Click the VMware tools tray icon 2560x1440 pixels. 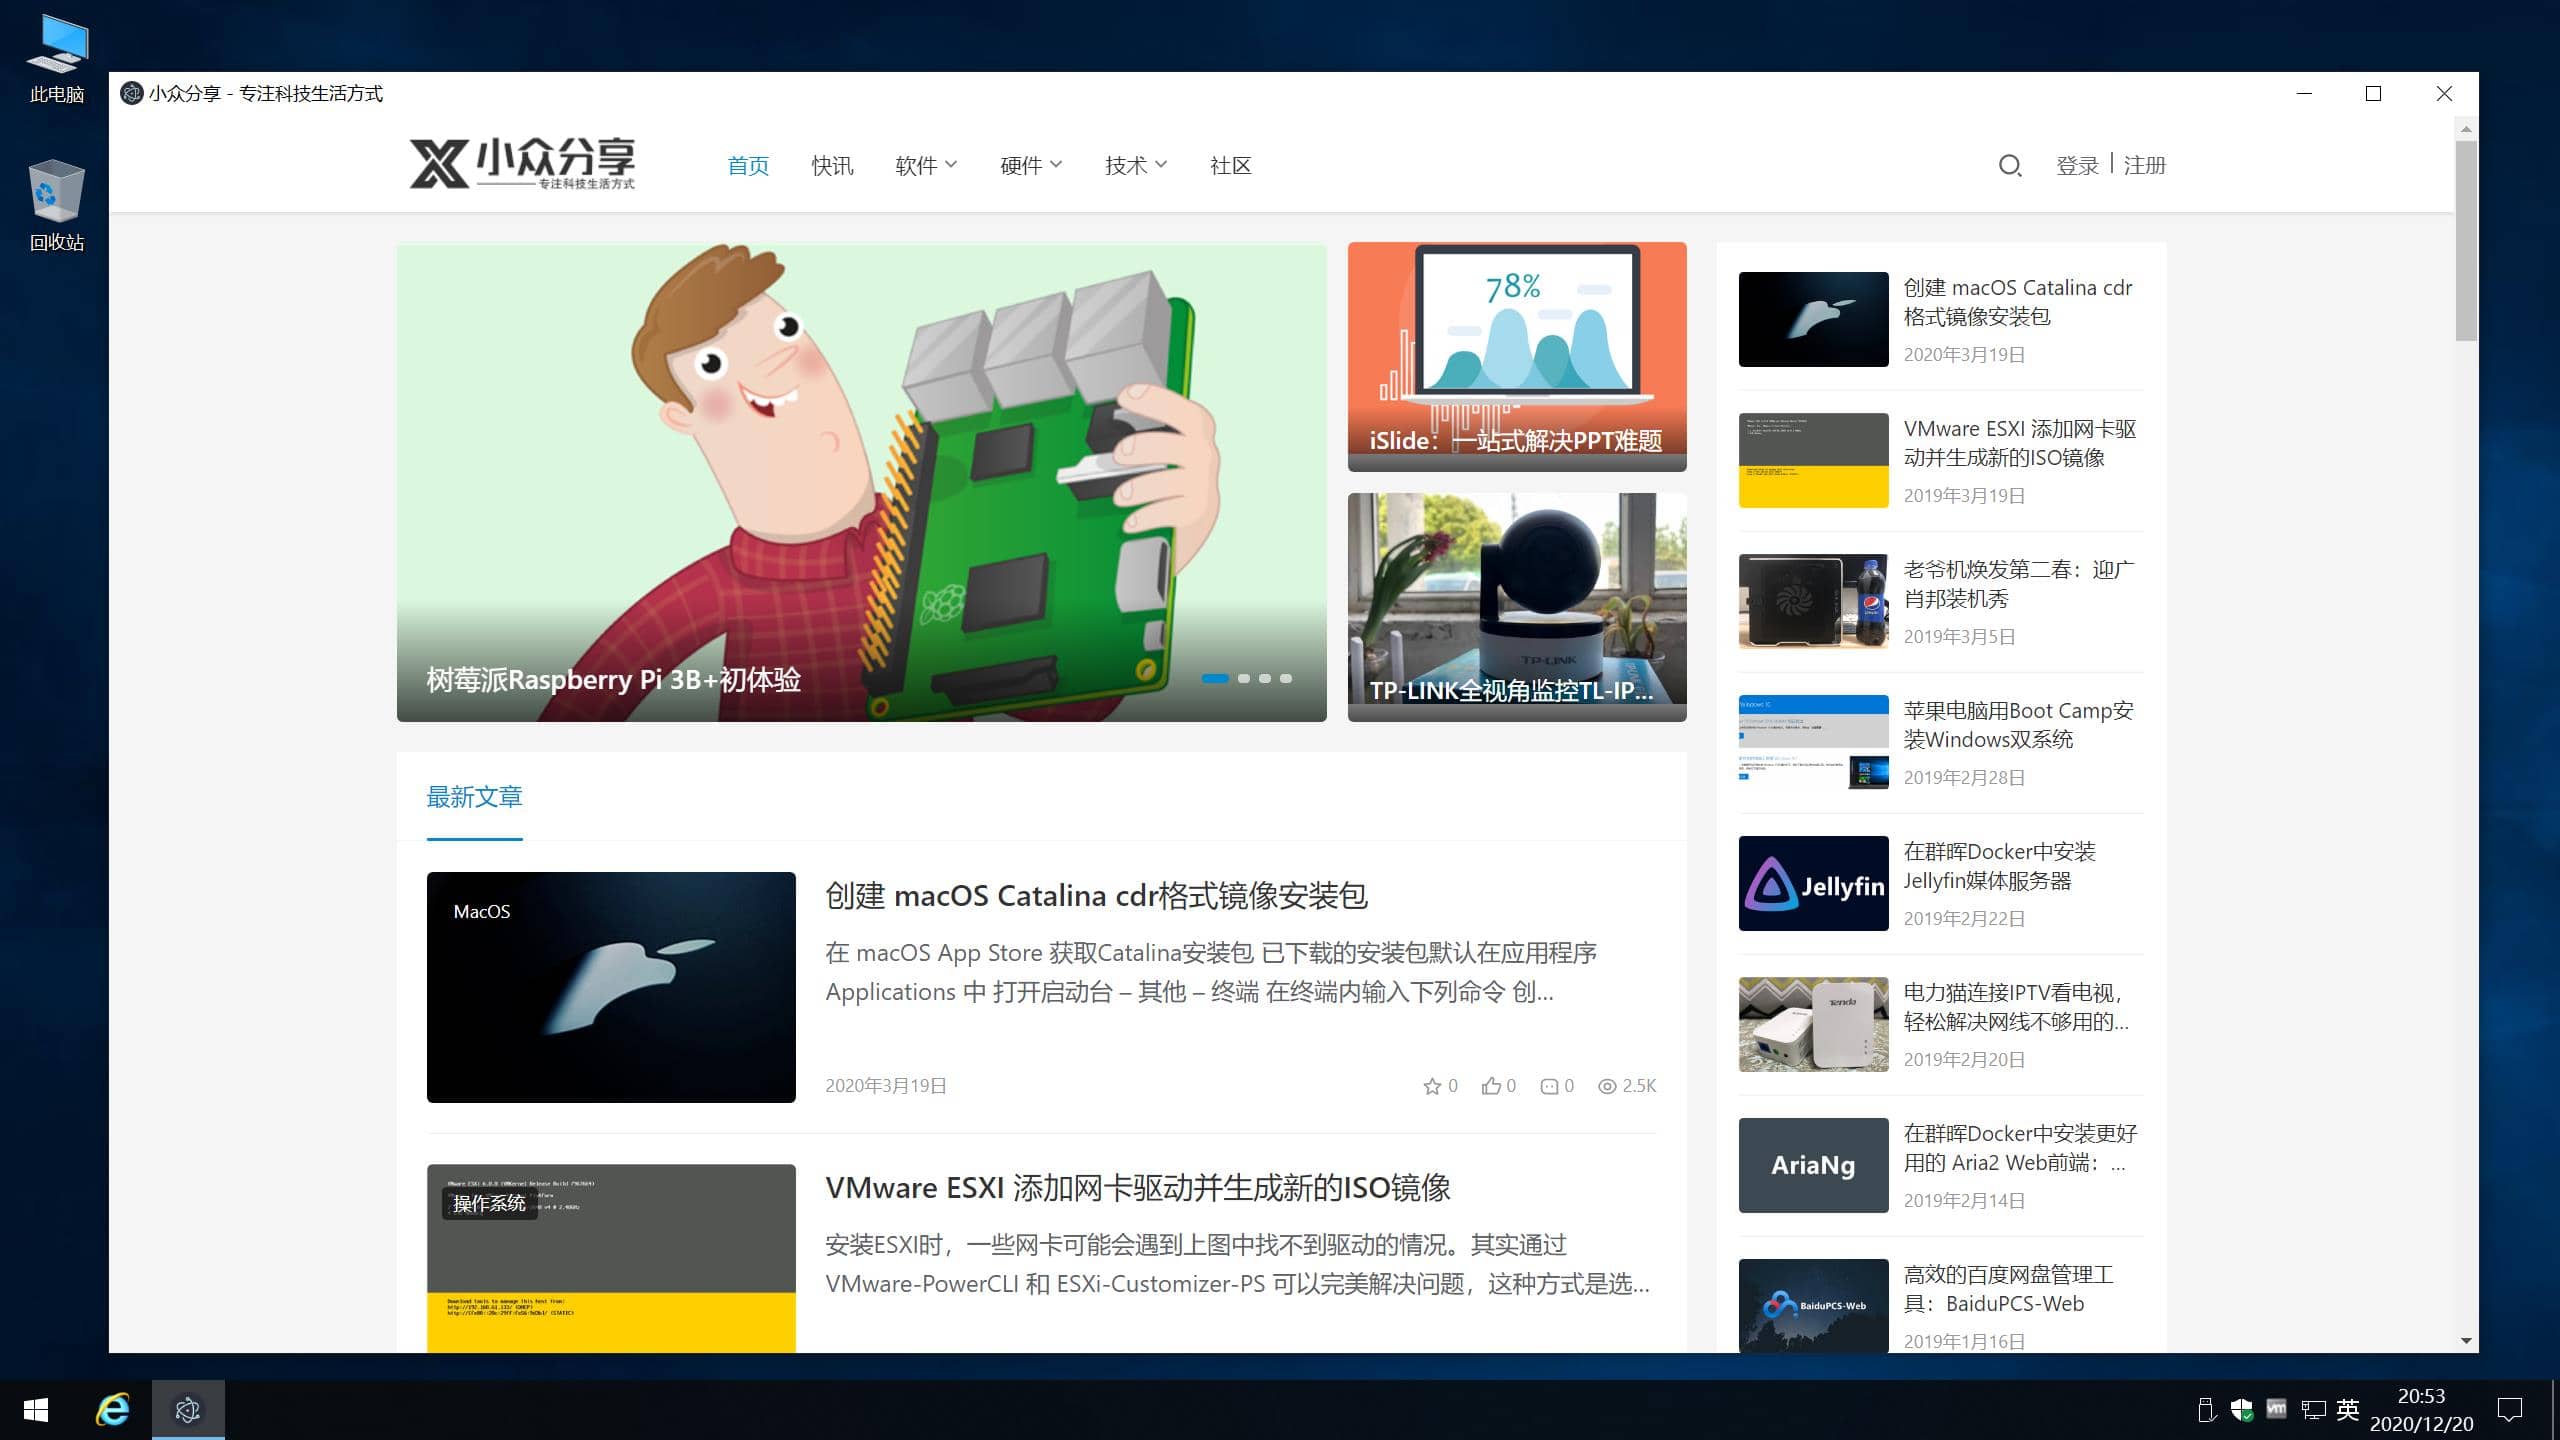[x=2277, y=1410]
